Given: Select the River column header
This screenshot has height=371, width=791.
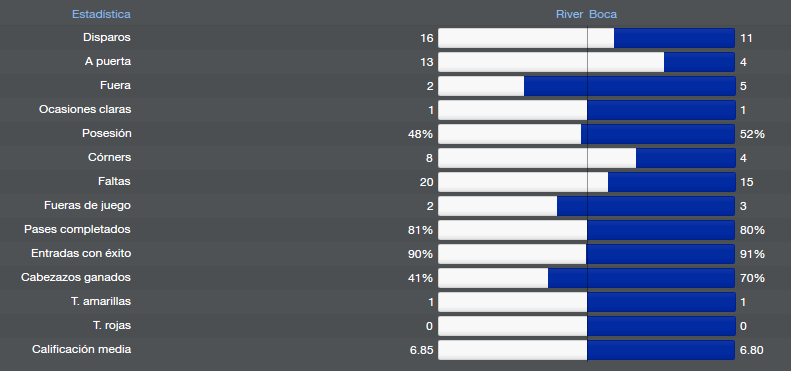Looking at the screenshot, I should (x=569, y=14).
